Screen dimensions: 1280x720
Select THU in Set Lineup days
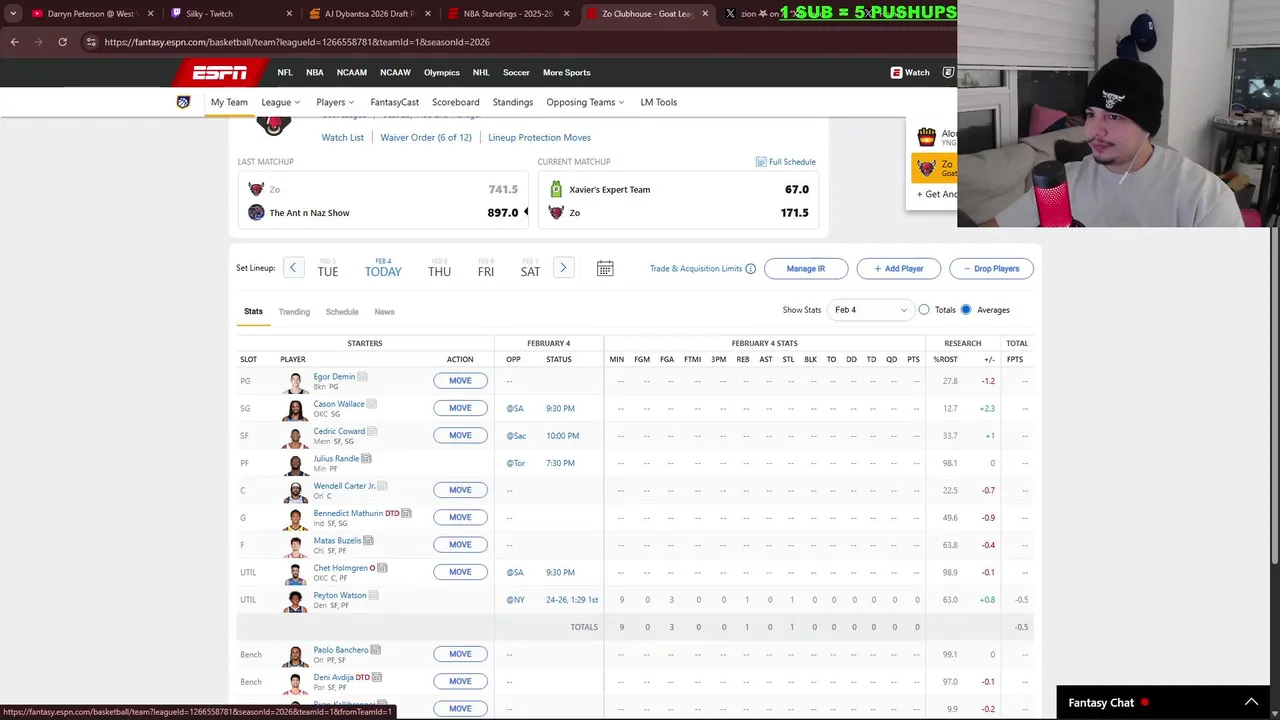click(x=439, y=268)
